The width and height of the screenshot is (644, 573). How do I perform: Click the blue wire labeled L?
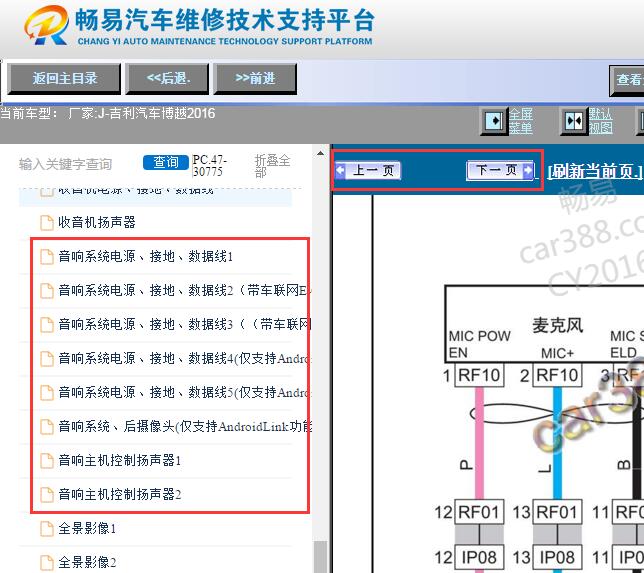click(x=557, y=444)
